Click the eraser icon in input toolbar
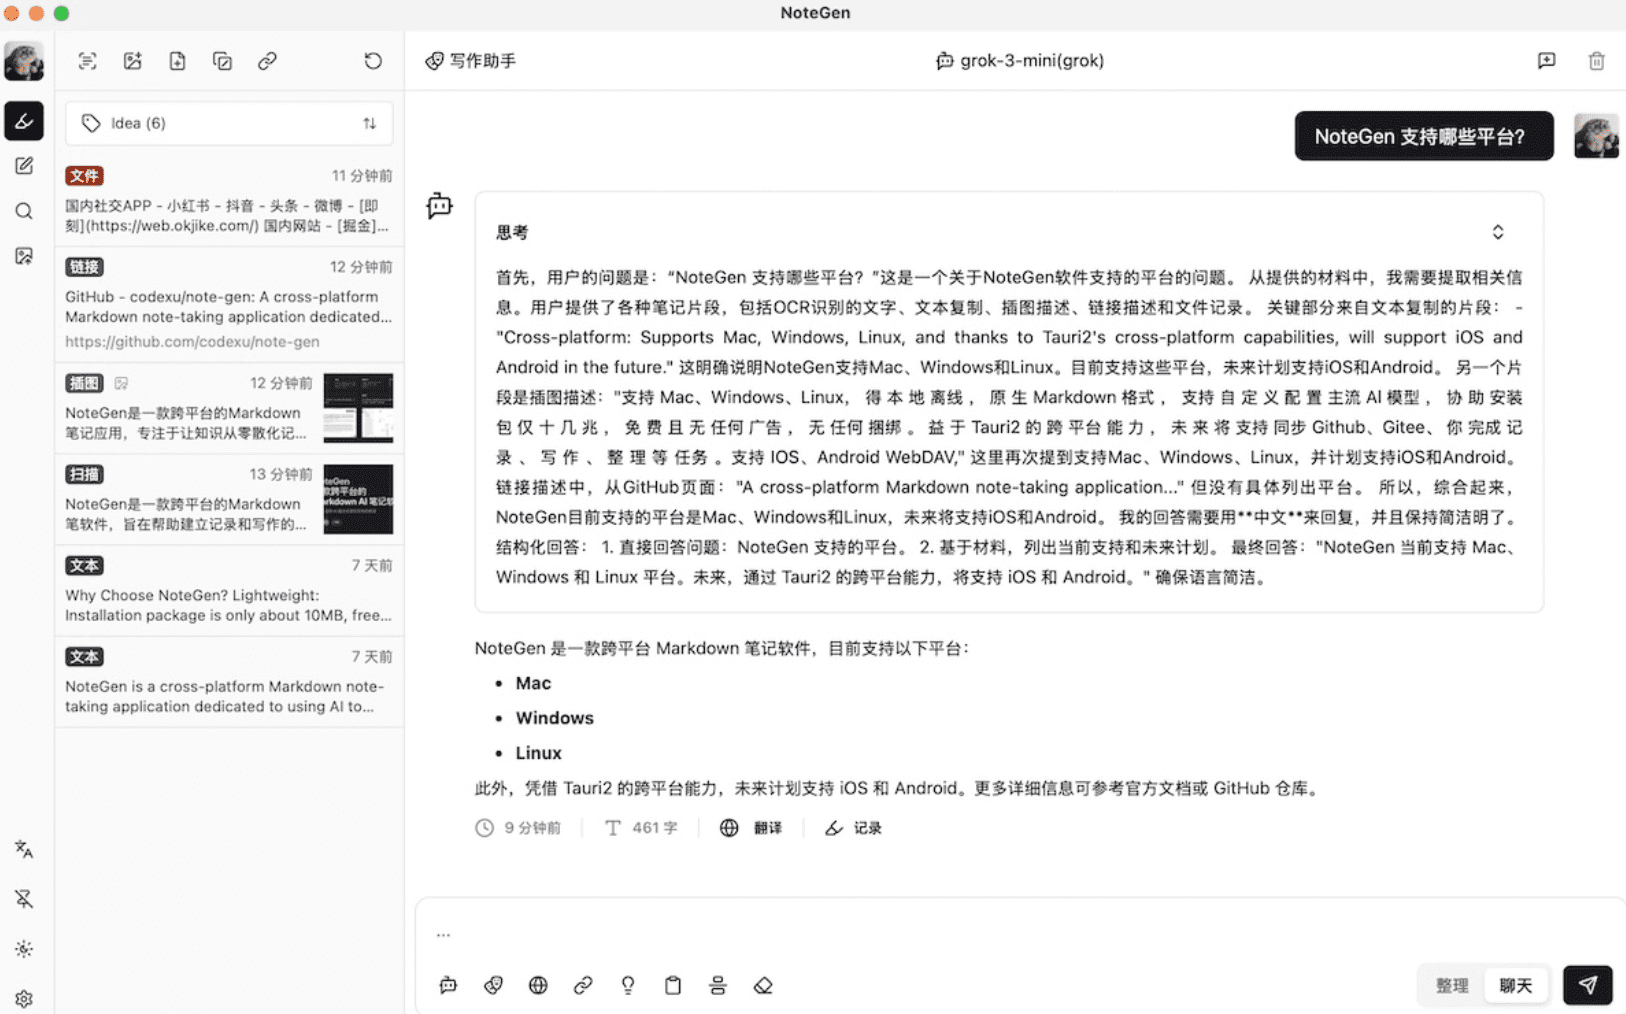This screenshot has width=1626, height=1014. click(x=763, y=985)
